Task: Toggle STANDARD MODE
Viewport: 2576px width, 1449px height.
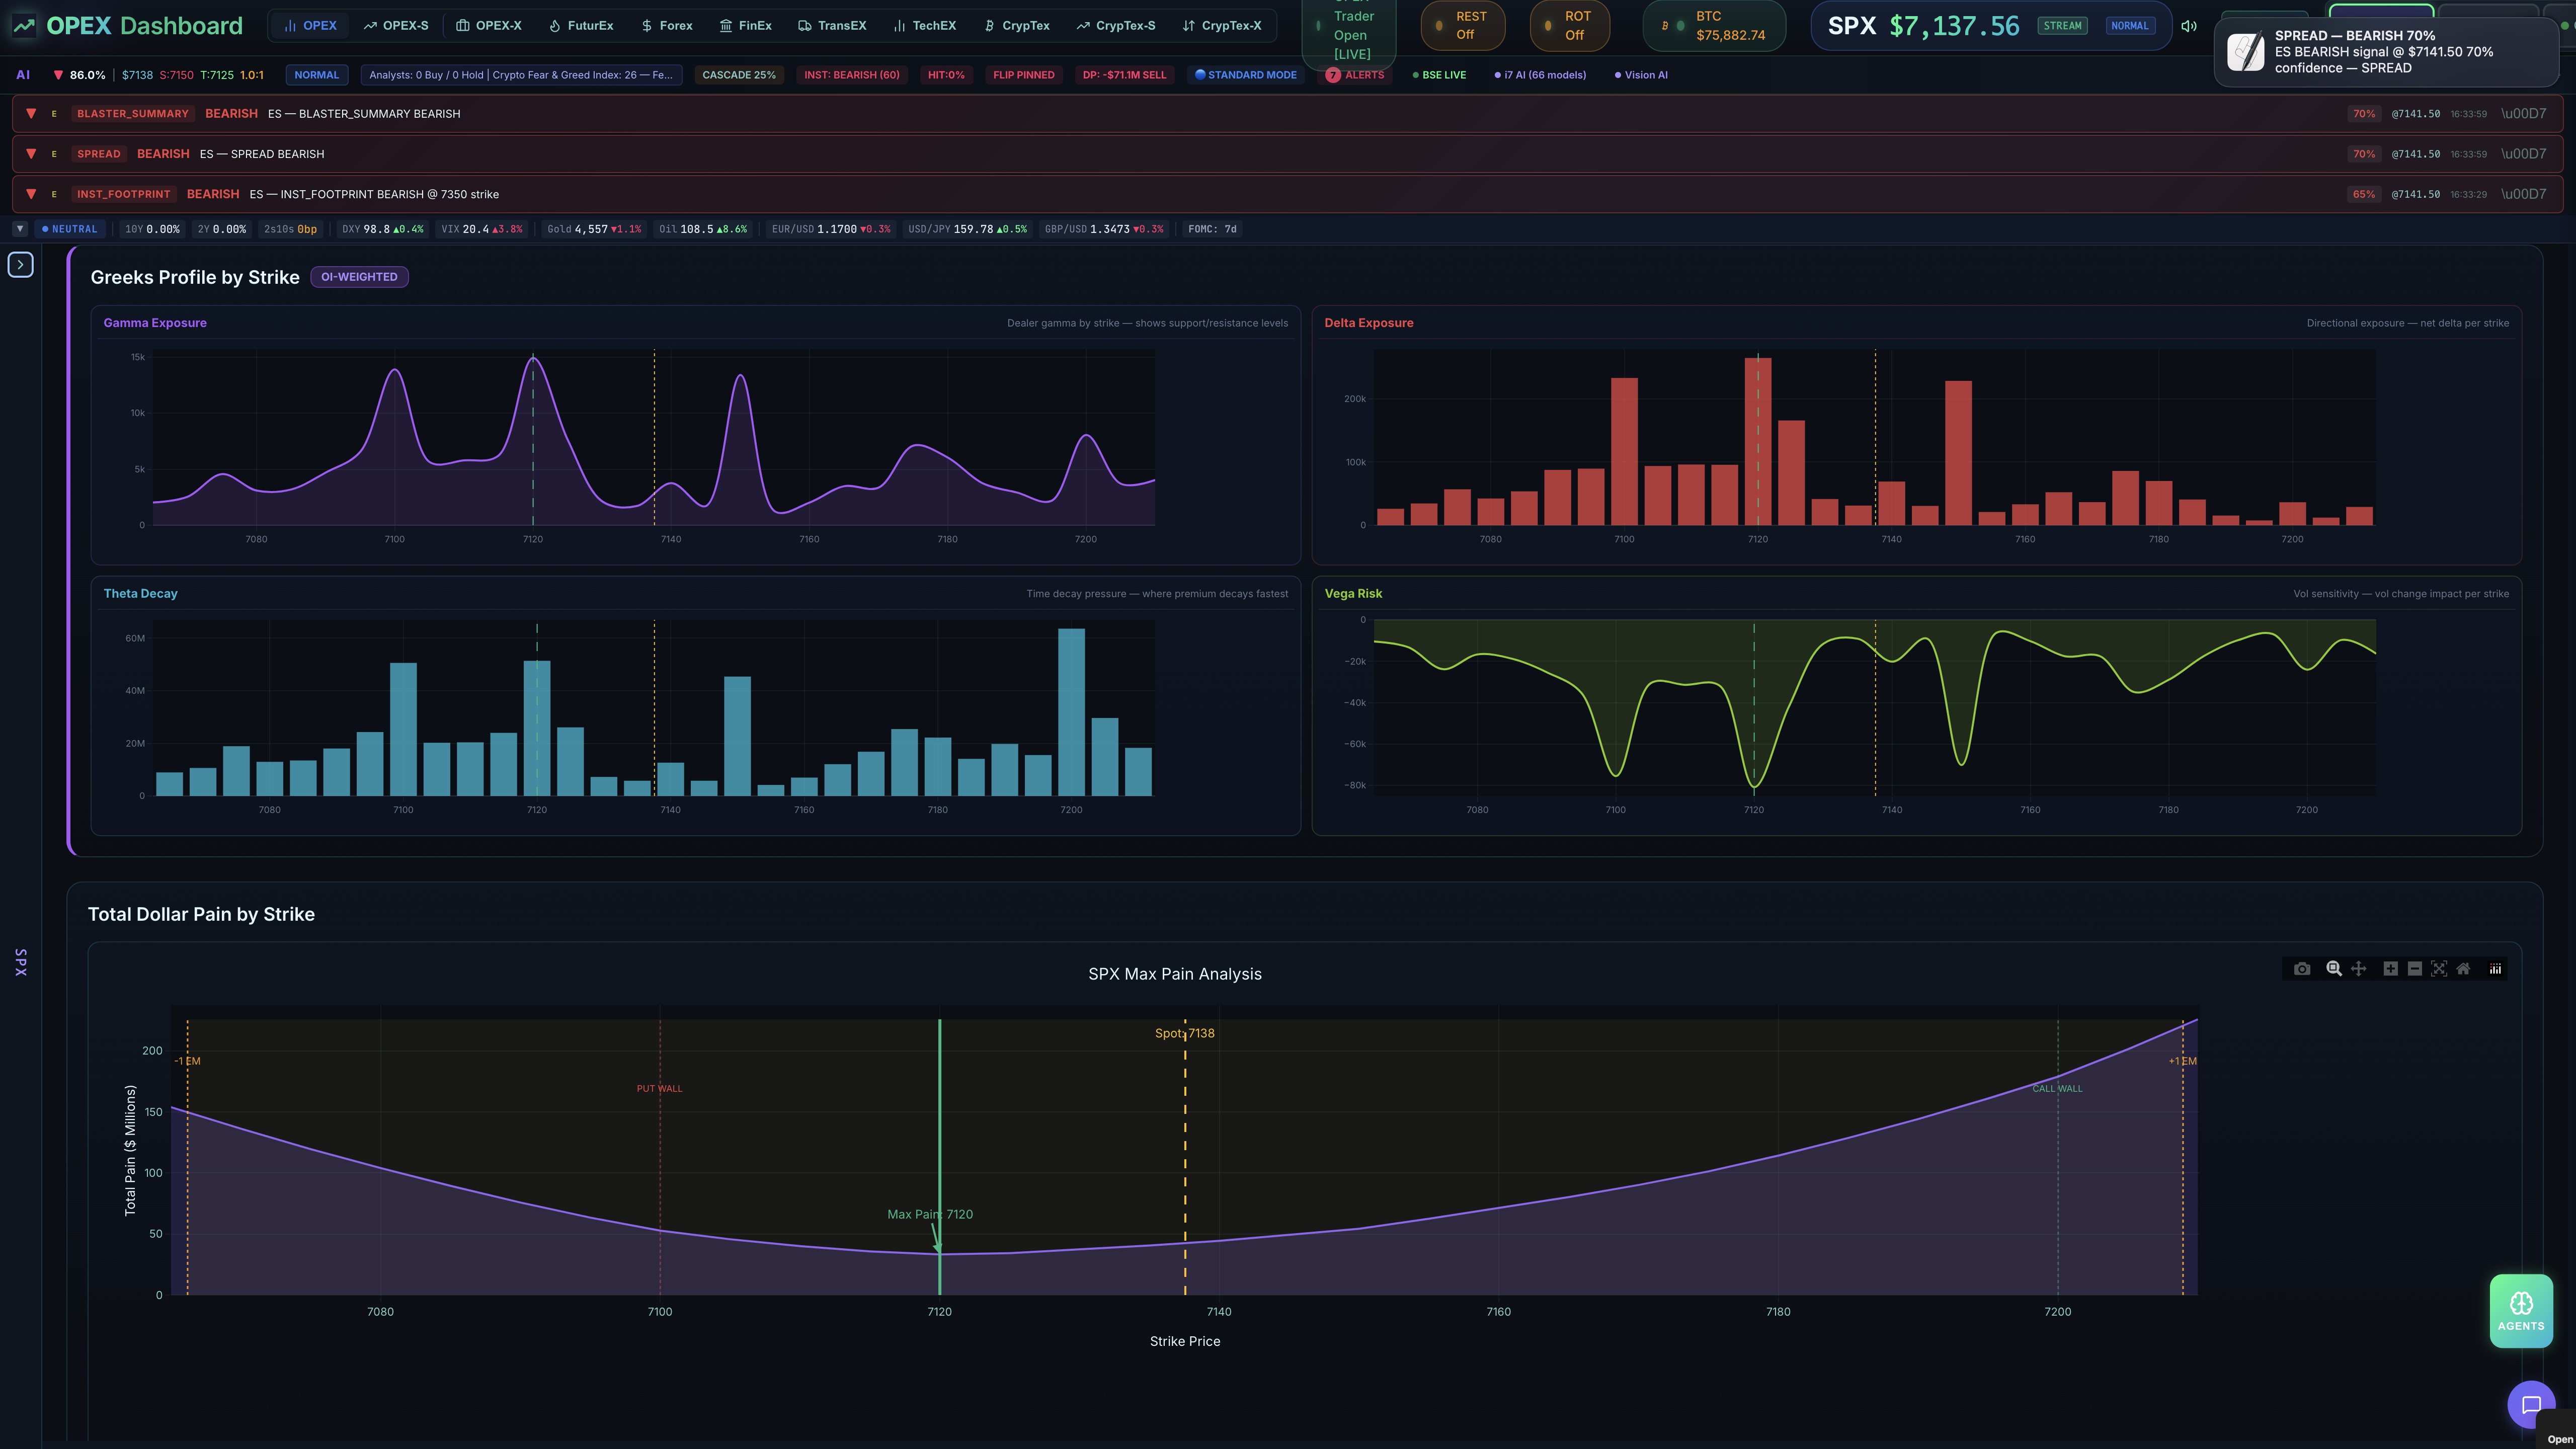Action: (1245, 75)
